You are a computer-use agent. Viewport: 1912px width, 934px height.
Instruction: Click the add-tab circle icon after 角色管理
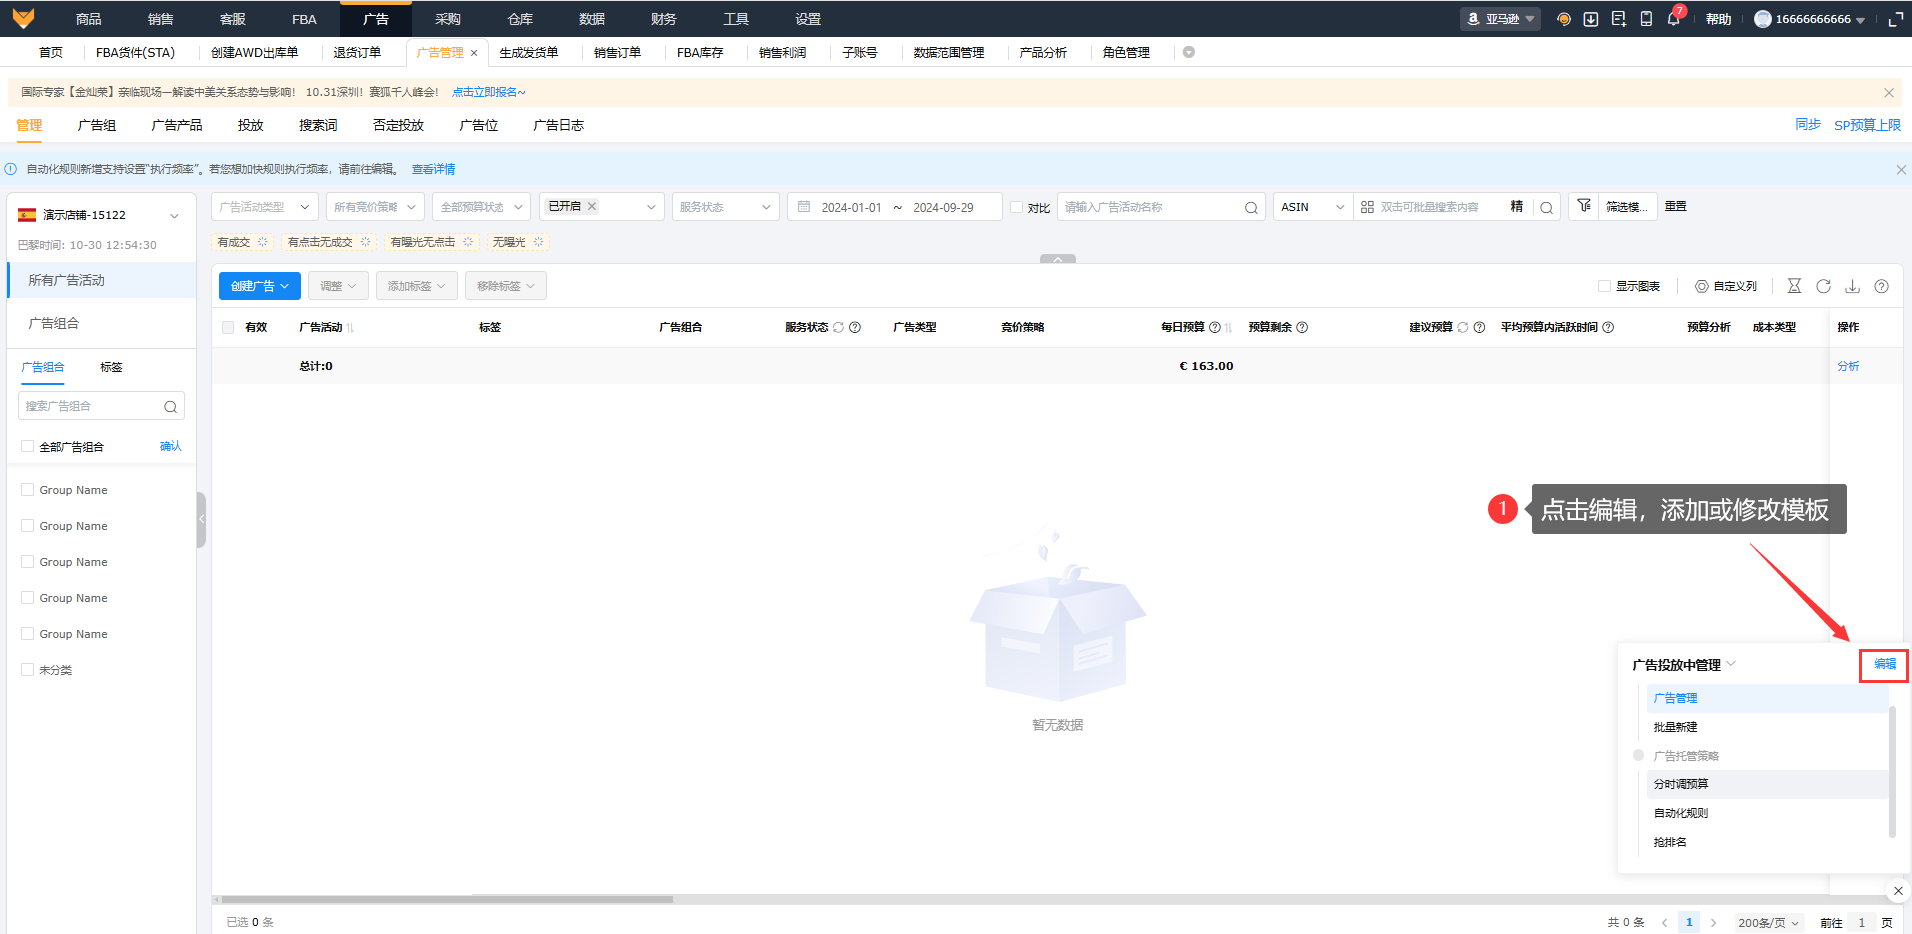coord(1189,52)
